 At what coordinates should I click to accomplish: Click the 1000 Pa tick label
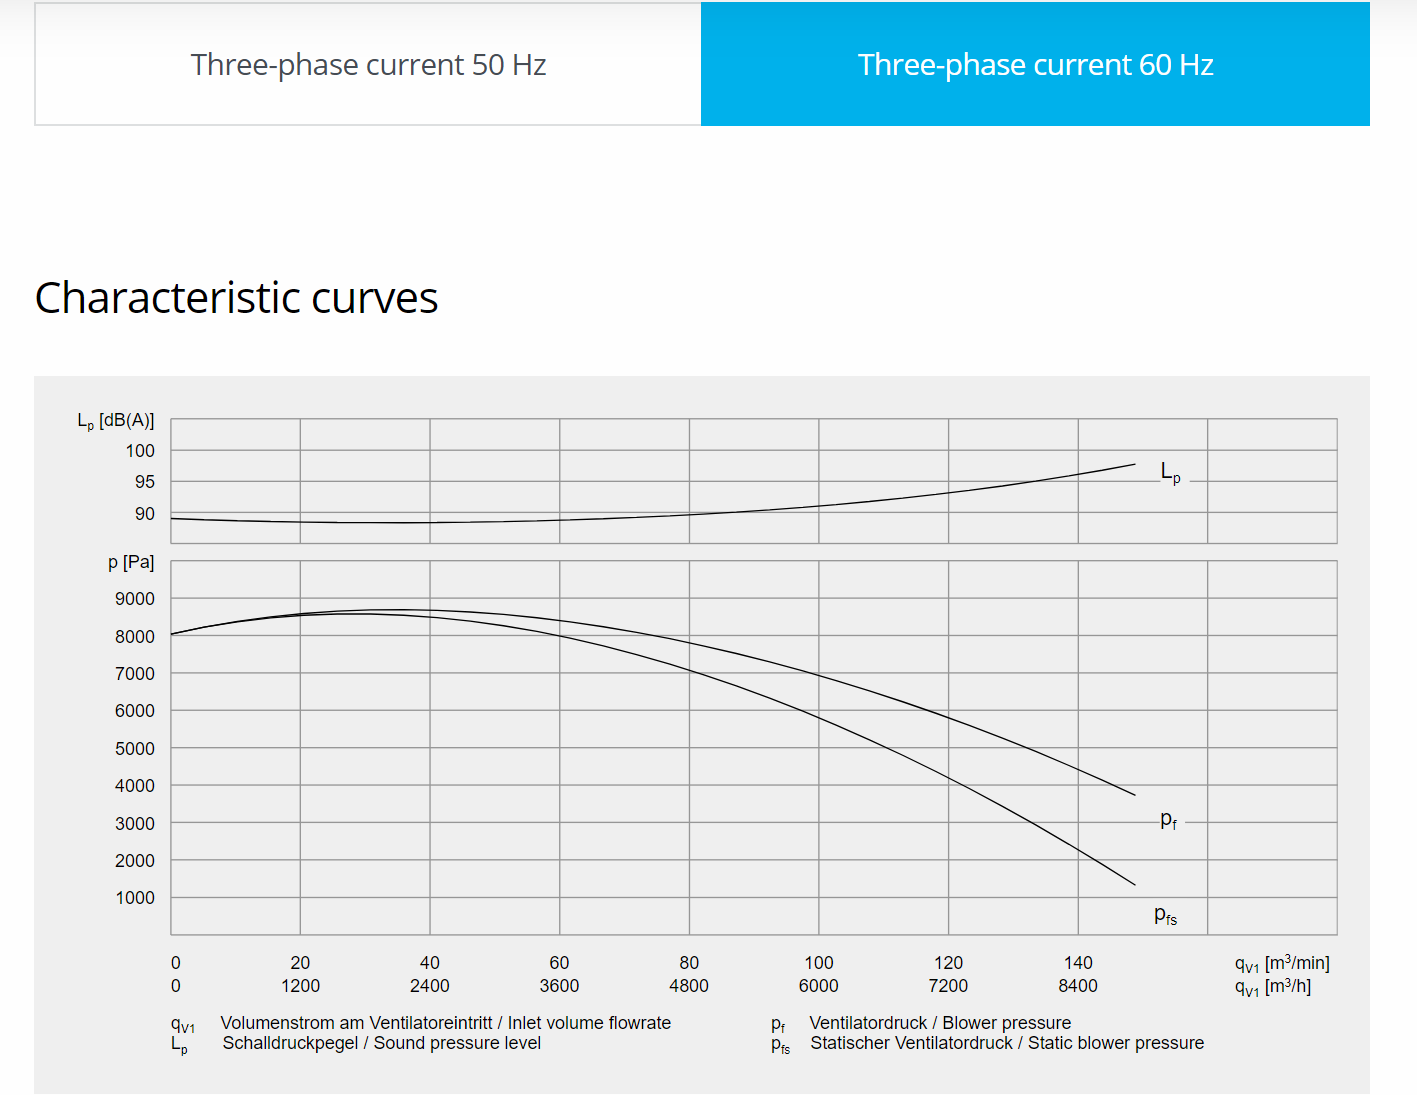(135, 898)
